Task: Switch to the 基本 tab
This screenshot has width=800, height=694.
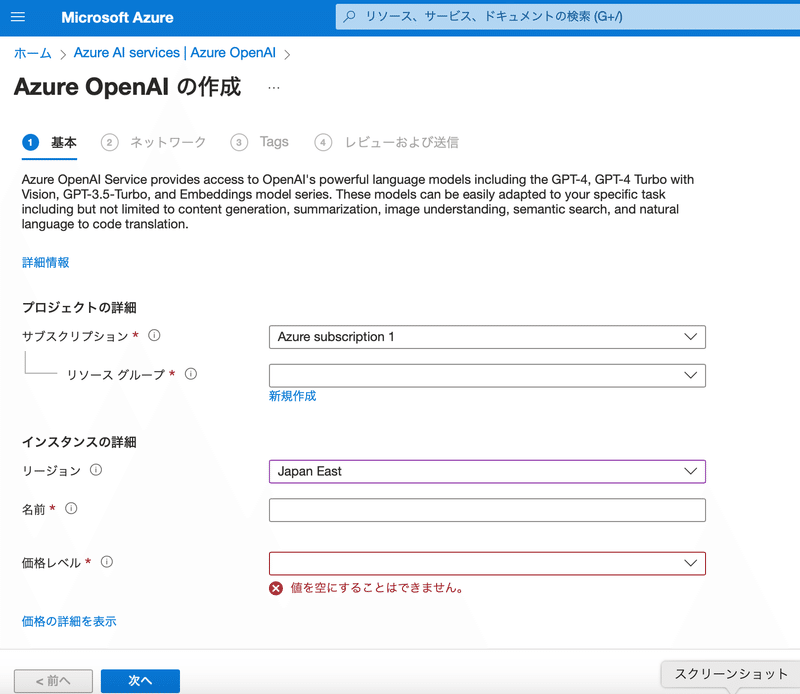Action: click(49, 143)
